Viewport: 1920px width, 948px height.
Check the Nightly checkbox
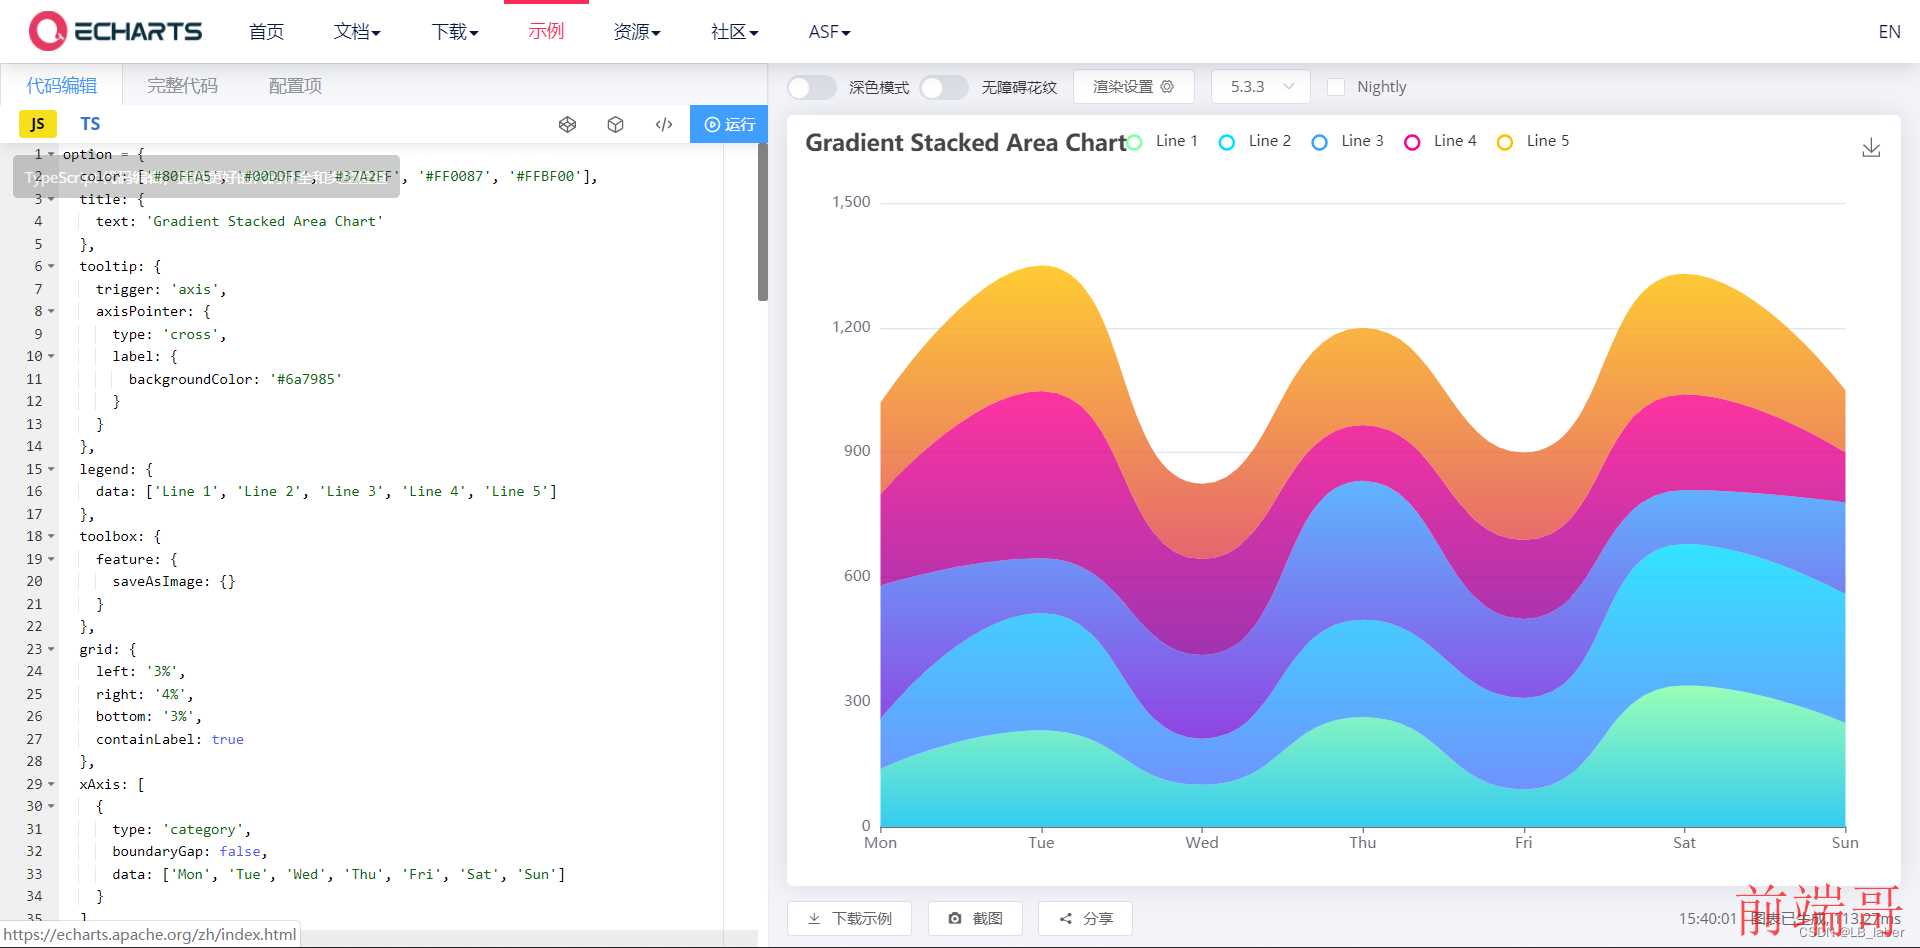[1335, 87]
